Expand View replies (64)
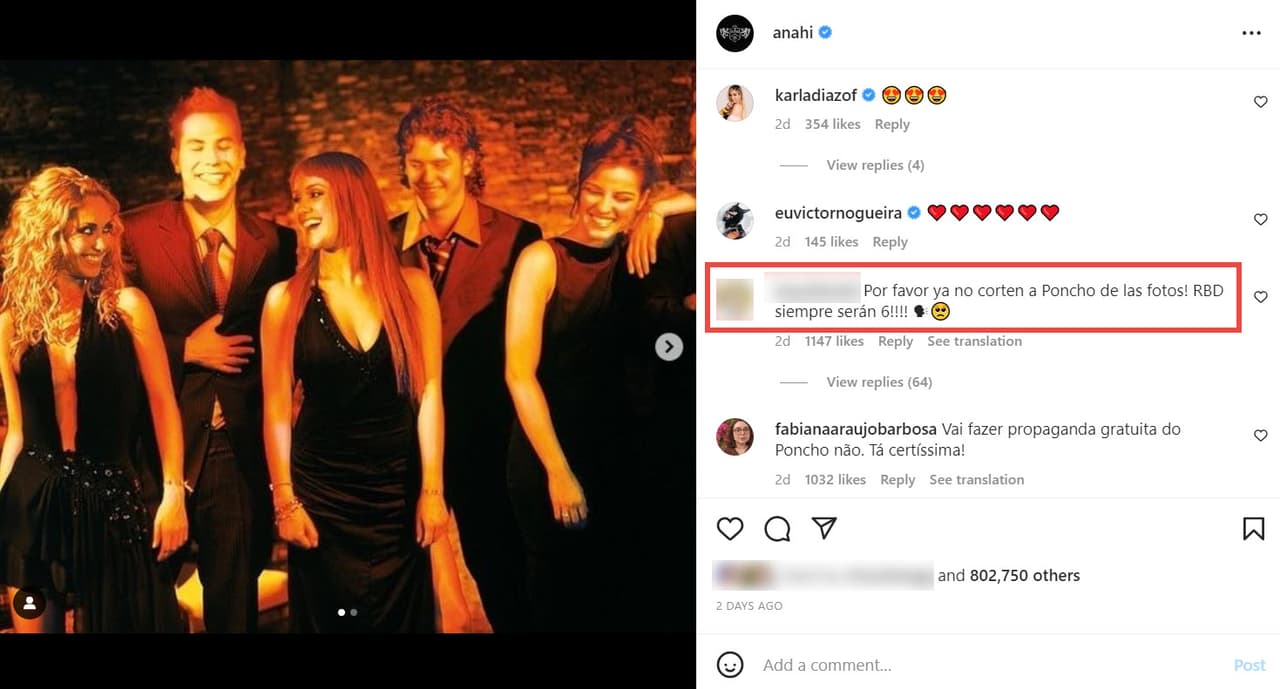The image size is (1280, 689). click(x=879, y=382)
